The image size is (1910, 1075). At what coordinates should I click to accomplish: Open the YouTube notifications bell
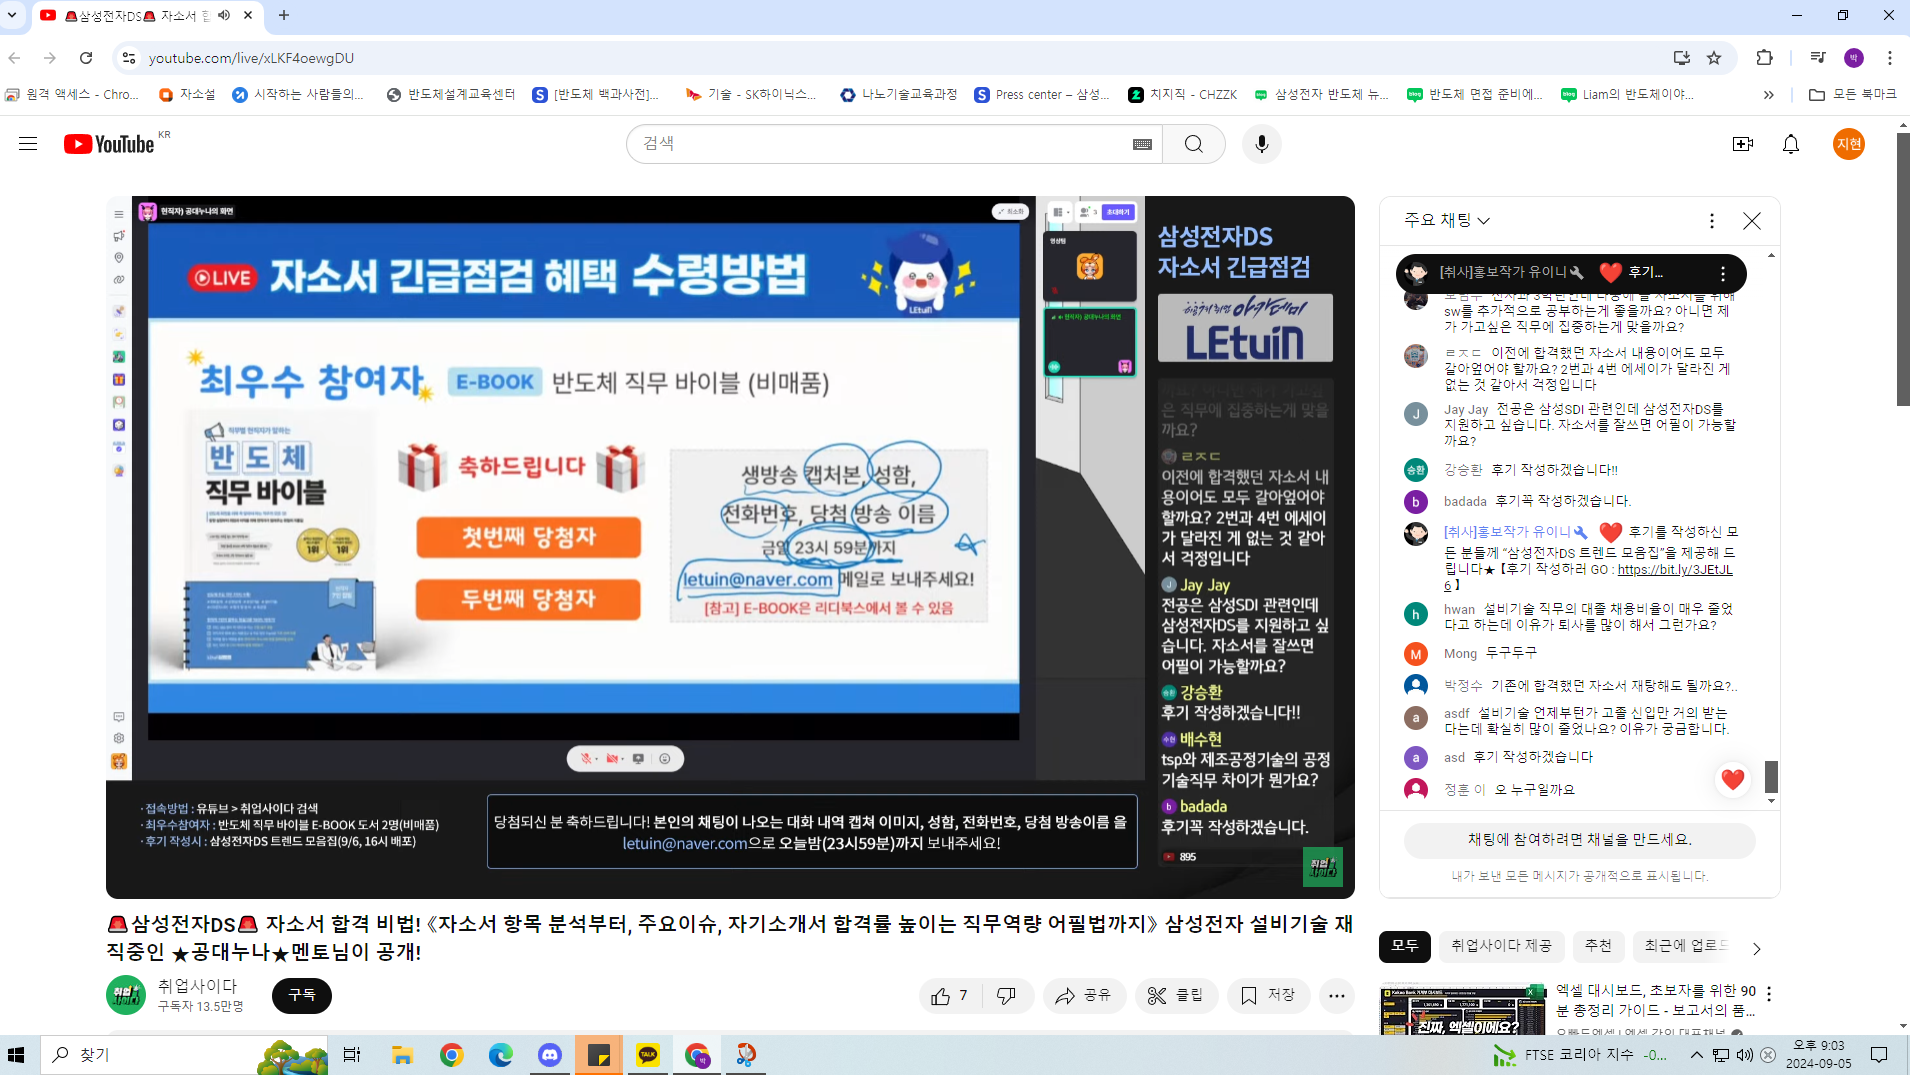click(1790, 144)
